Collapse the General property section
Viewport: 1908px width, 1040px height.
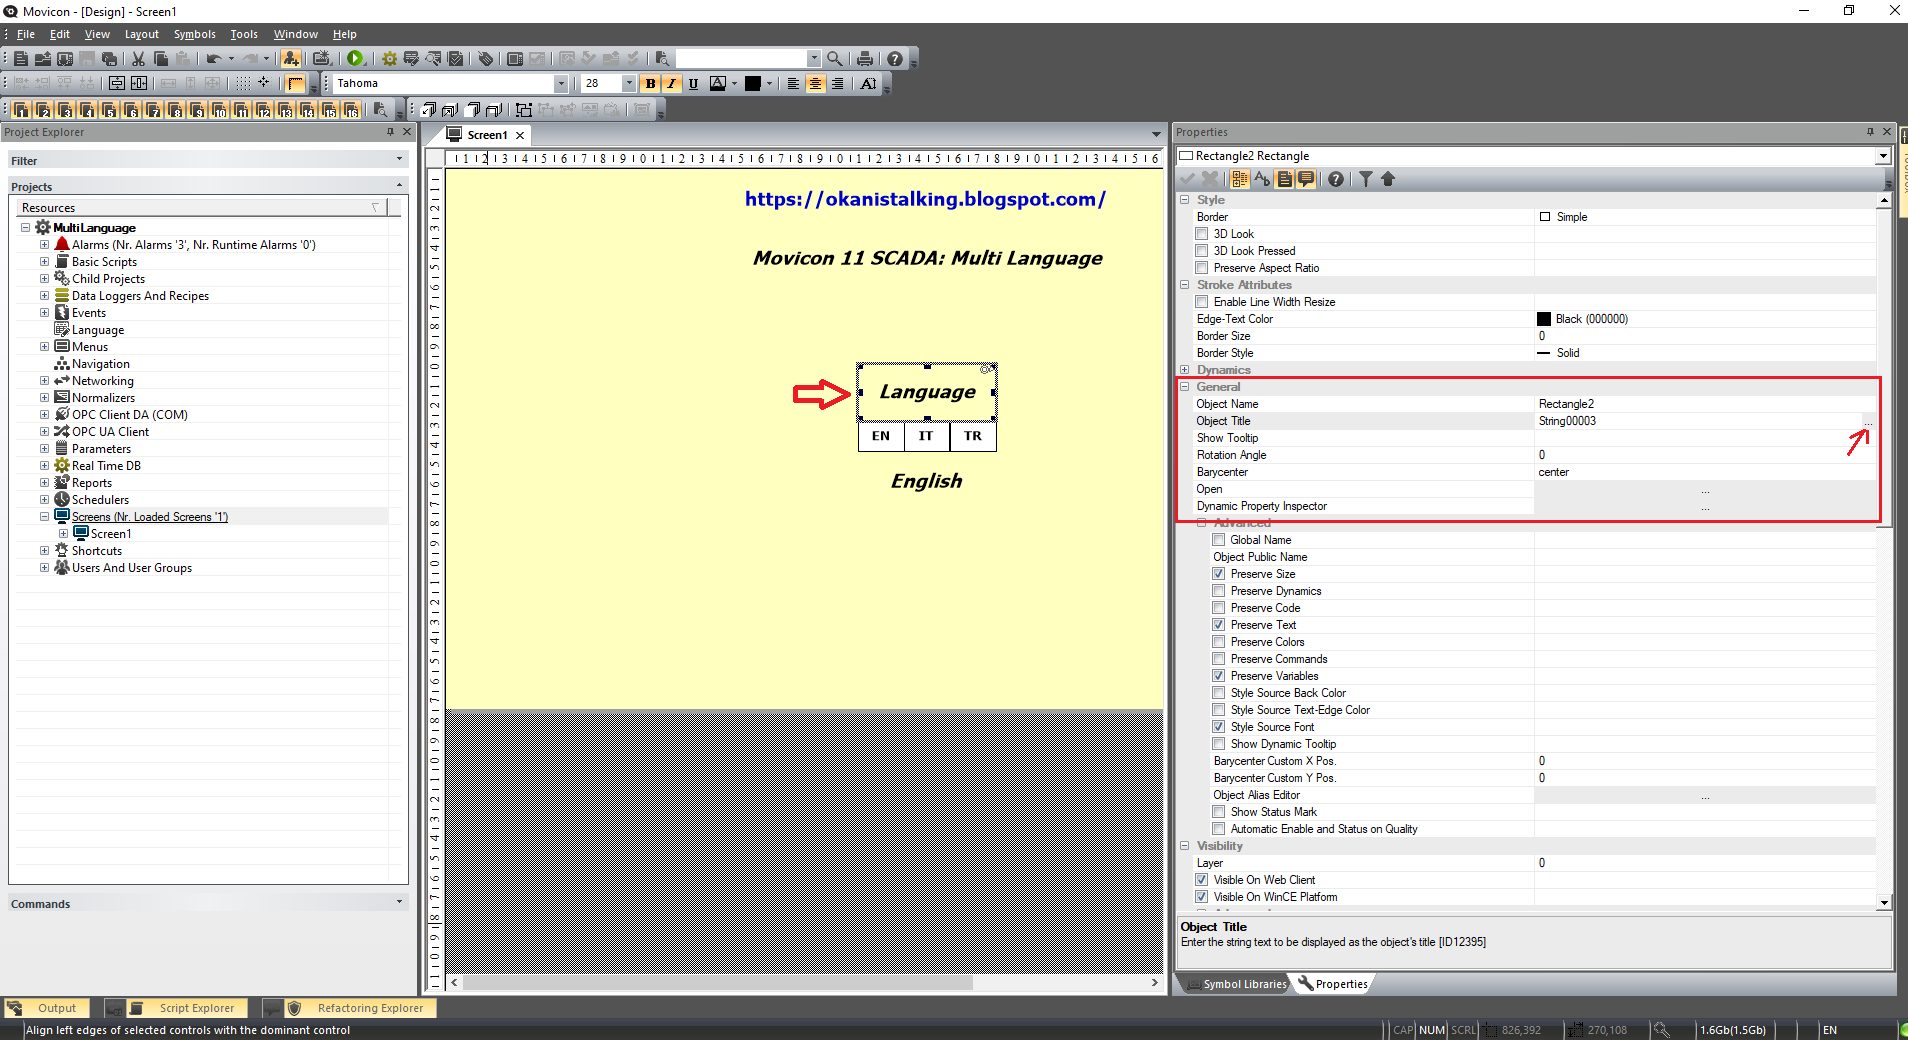tap(1185, 387)
